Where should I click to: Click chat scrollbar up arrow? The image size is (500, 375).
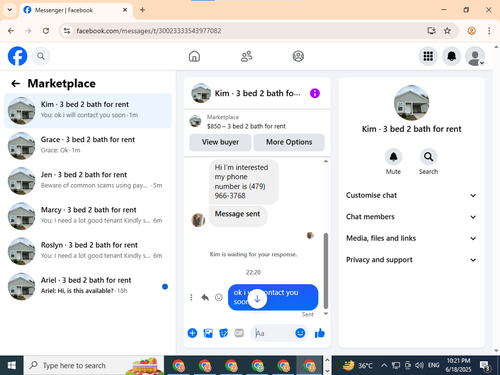pos(326,161)
